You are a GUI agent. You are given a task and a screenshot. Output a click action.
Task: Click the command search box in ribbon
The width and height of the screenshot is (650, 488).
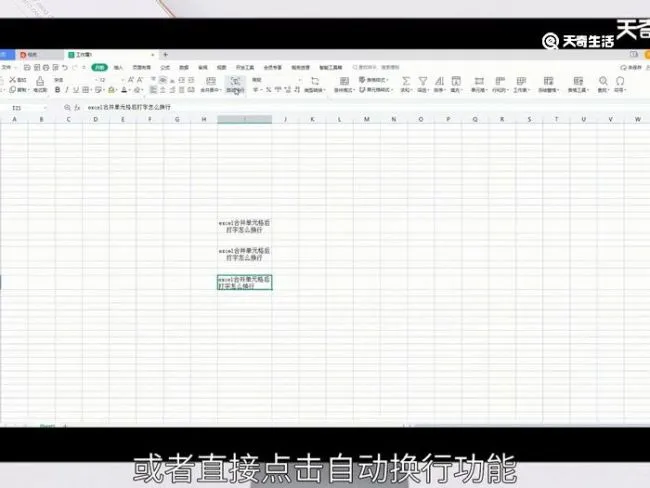point(376,67)
